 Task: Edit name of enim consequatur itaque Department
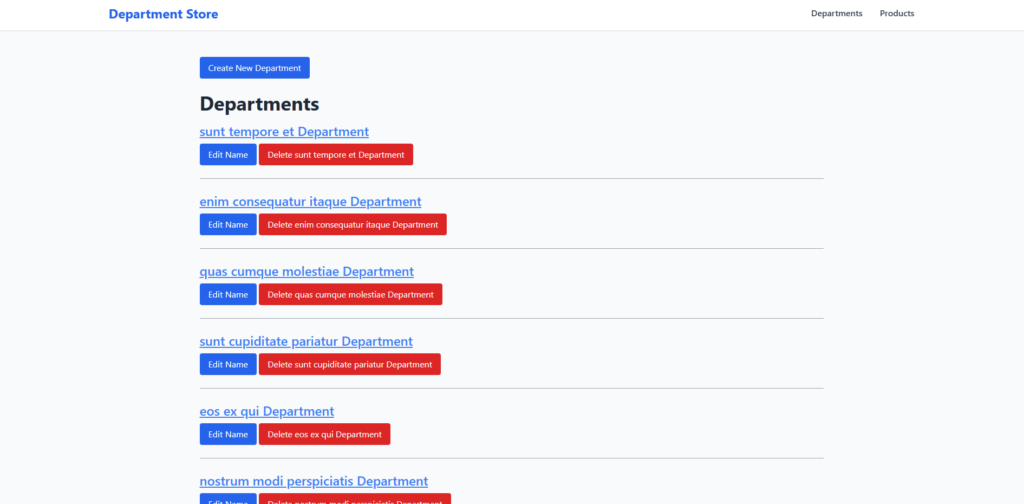[228, 225]
